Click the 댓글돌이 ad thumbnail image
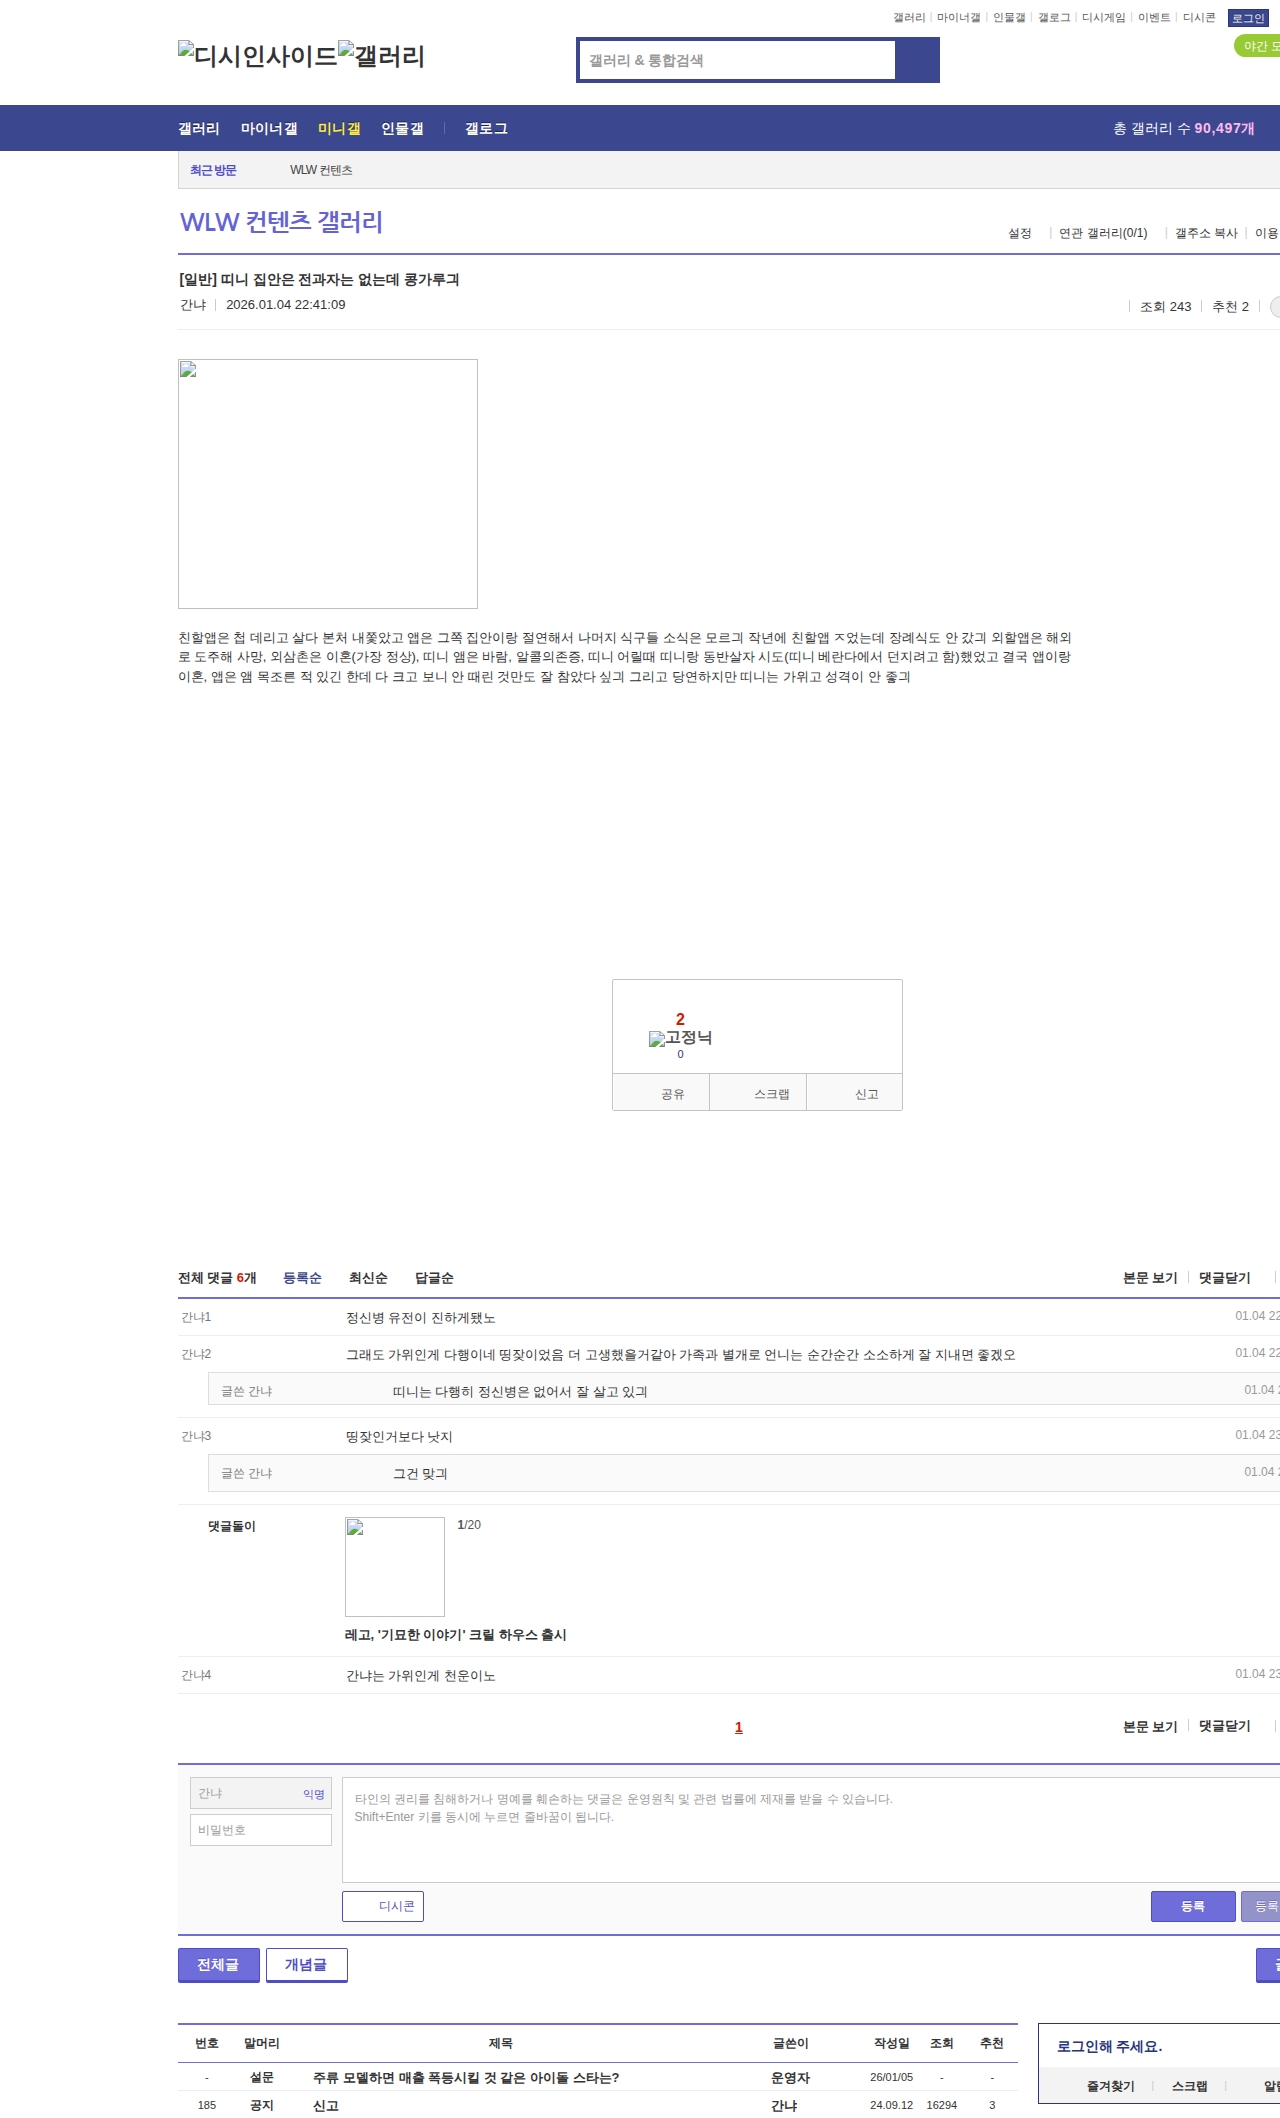The image size is (1280, 2118). click(x=394, y=1566)
